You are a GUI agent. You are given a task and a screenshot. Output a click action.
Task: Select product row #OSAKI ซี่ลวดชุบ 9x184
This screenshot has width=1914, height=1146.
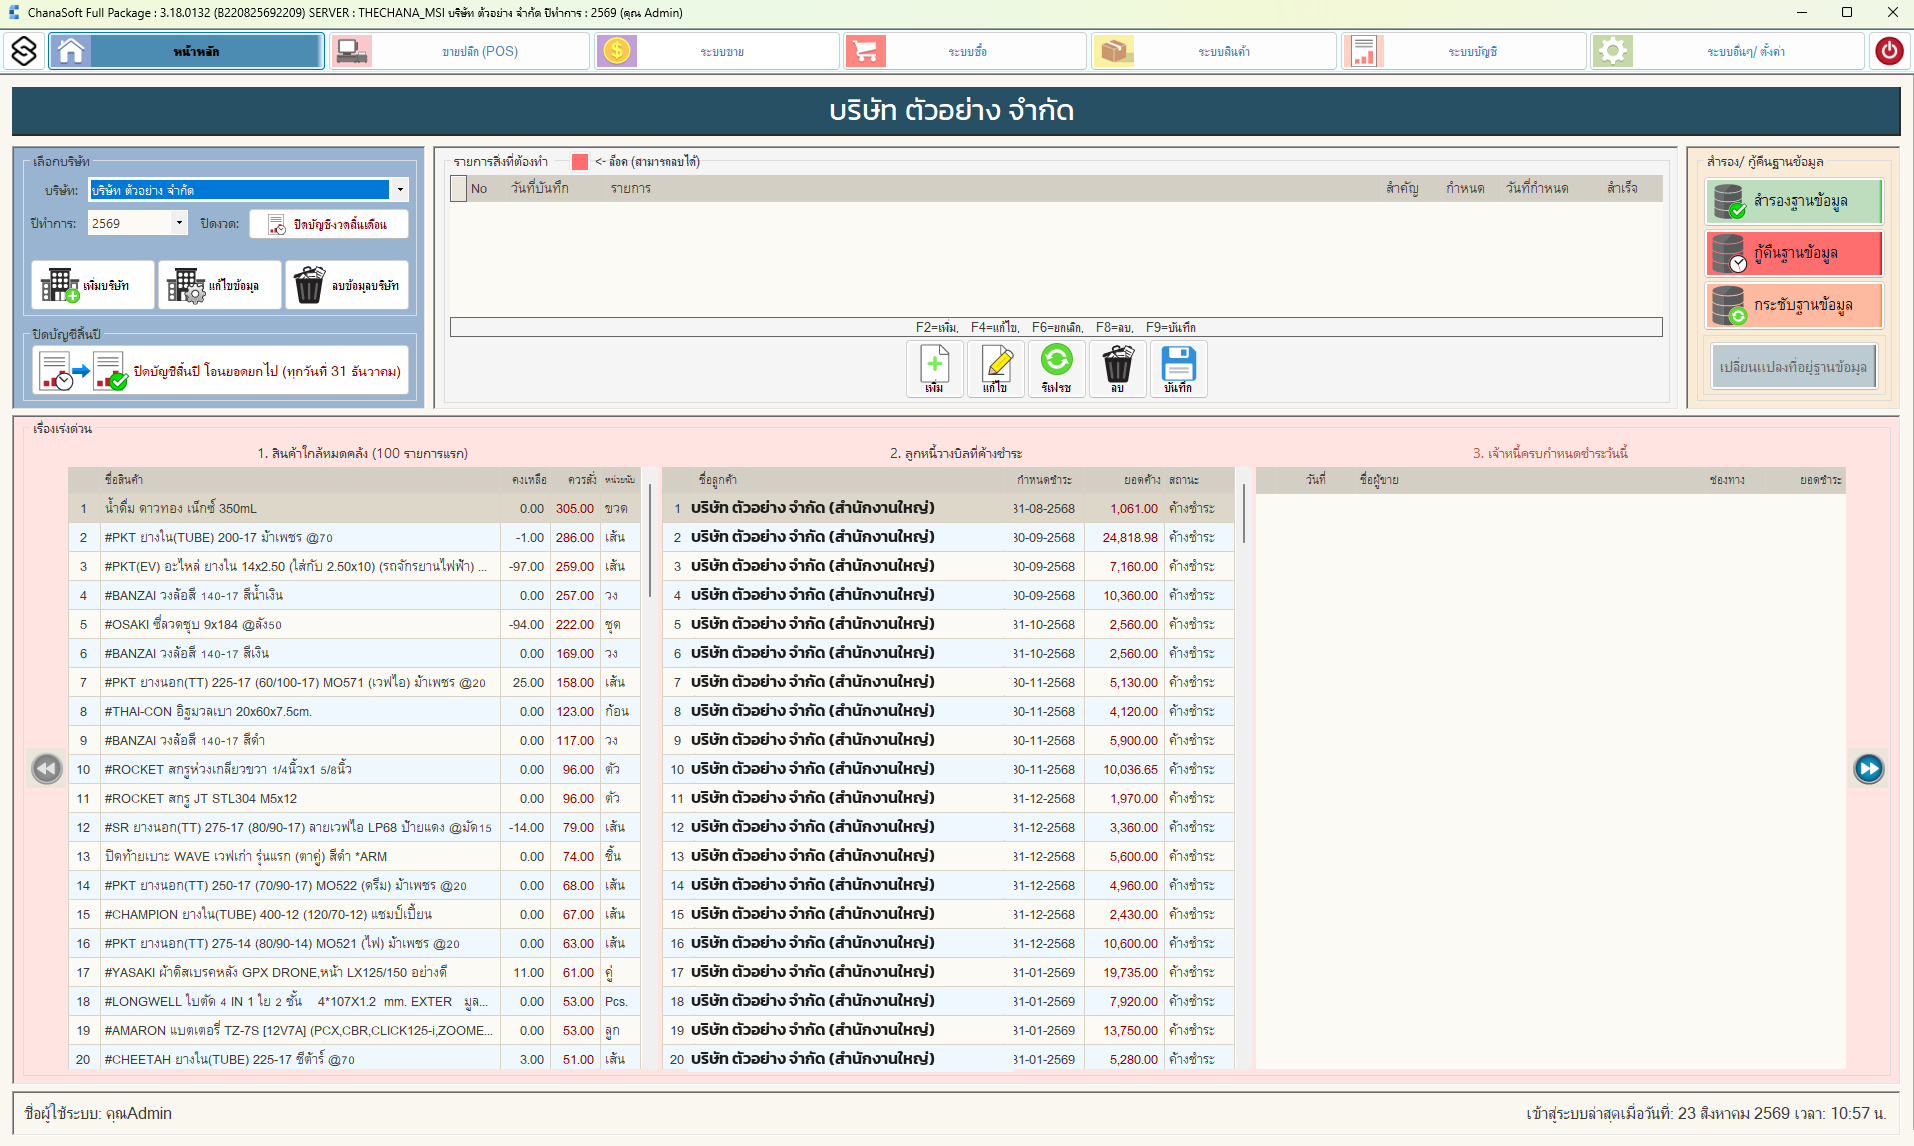pos(355,624)
